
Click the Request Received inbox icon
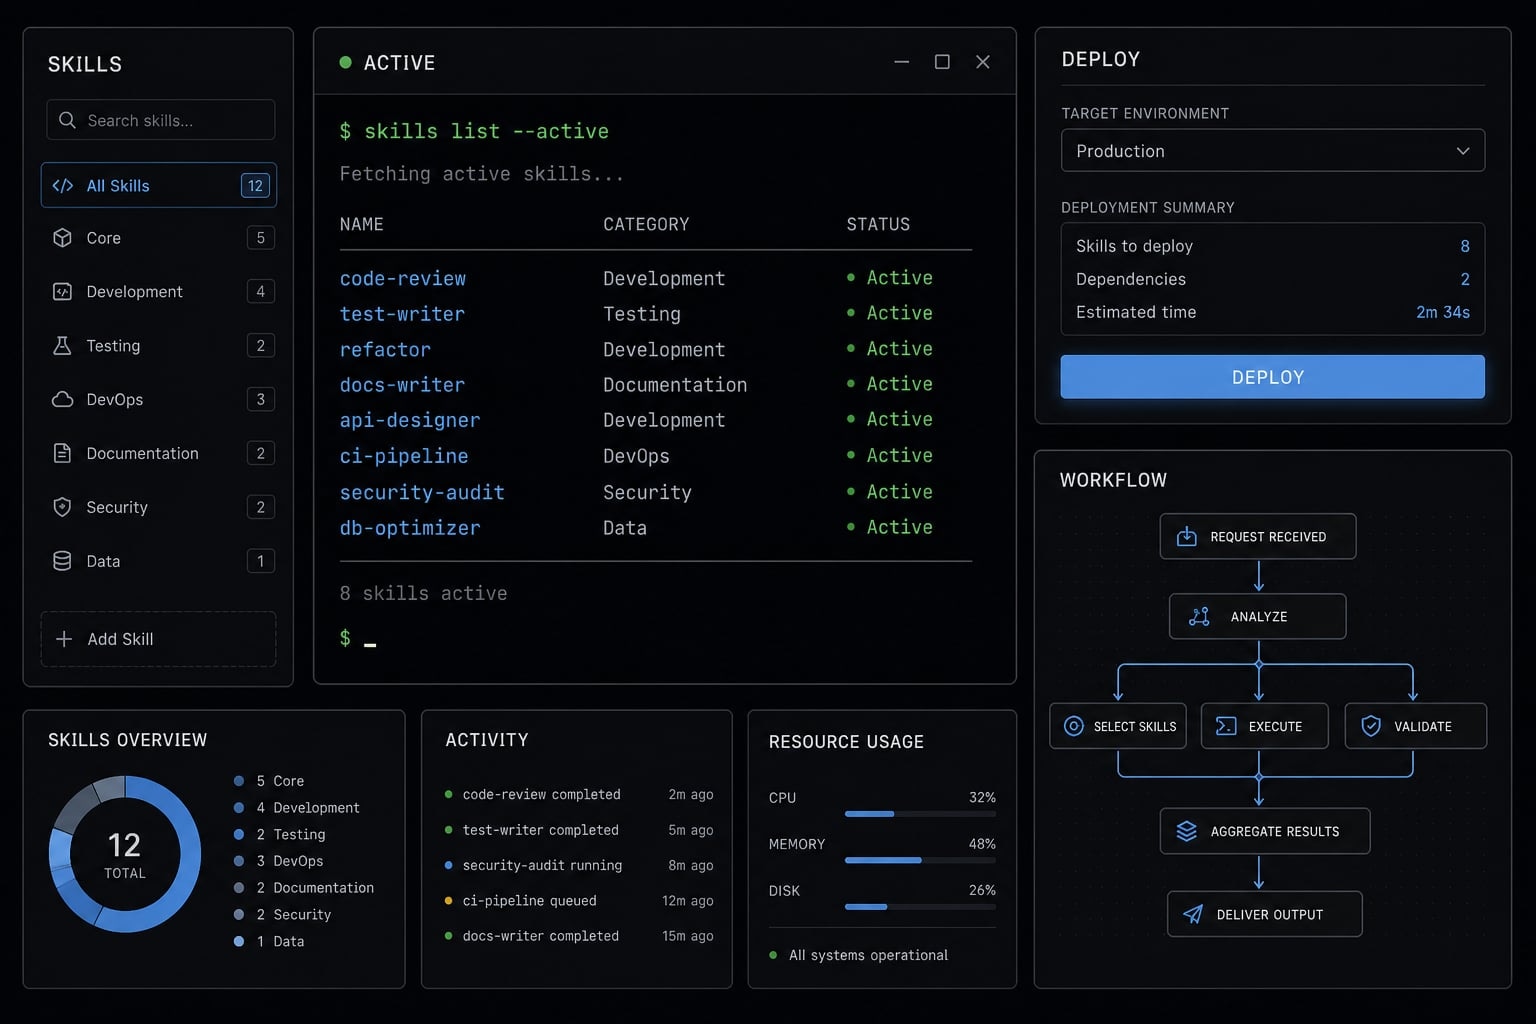click(x=1187, y=537)
